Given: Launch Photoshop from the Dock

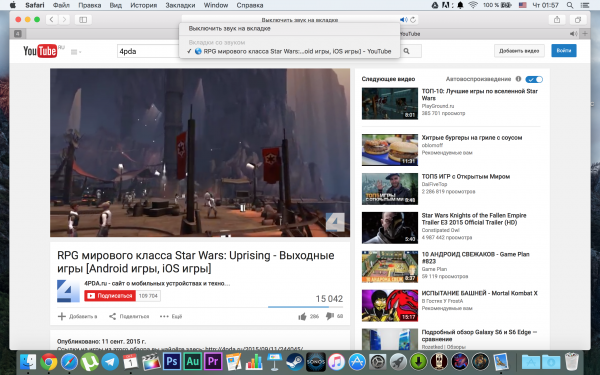Looking at the screenshot, I should (x=172, y=362).
